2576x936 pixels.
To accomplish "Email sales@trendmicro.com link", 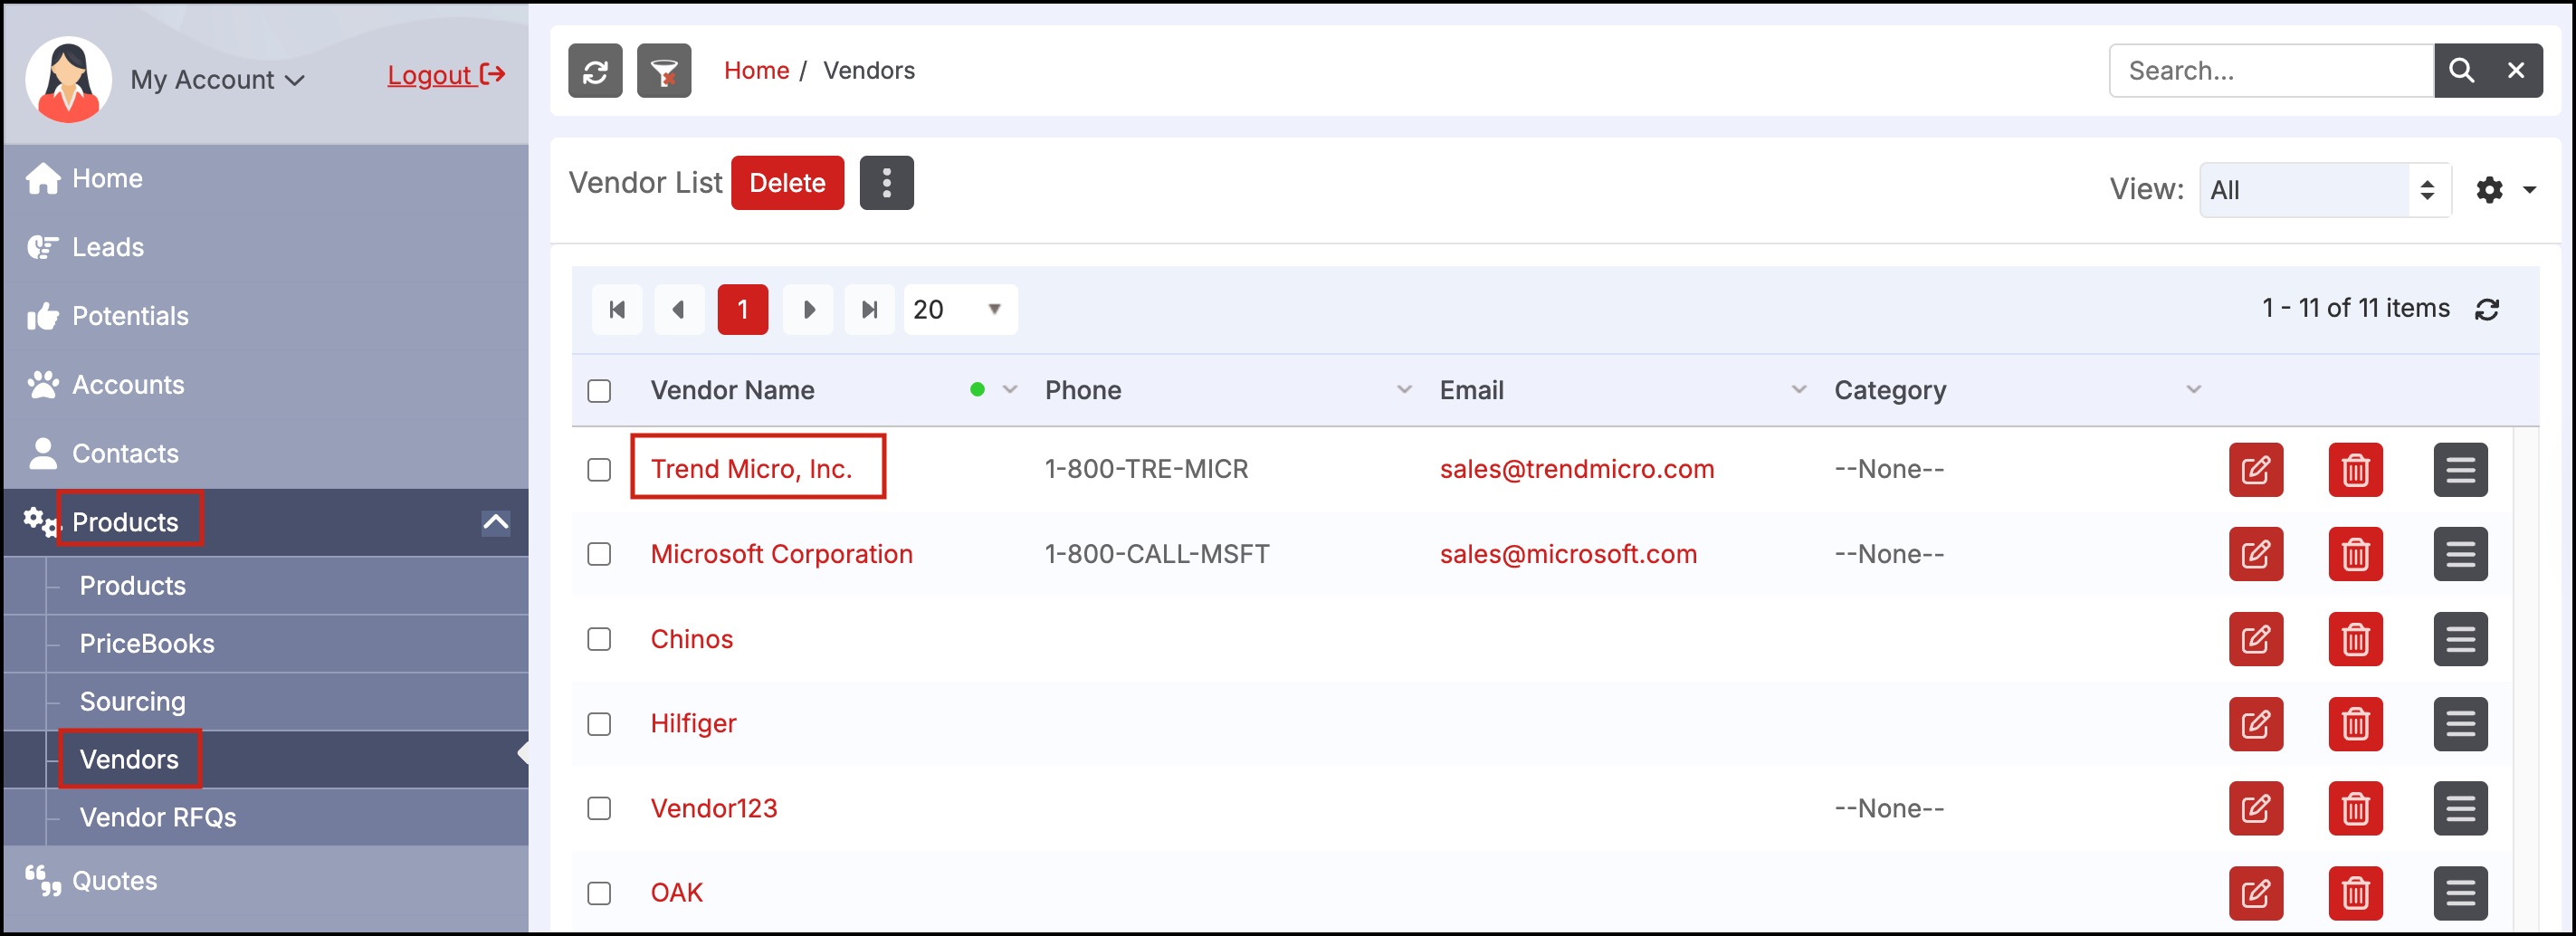I will (1576, 469).
